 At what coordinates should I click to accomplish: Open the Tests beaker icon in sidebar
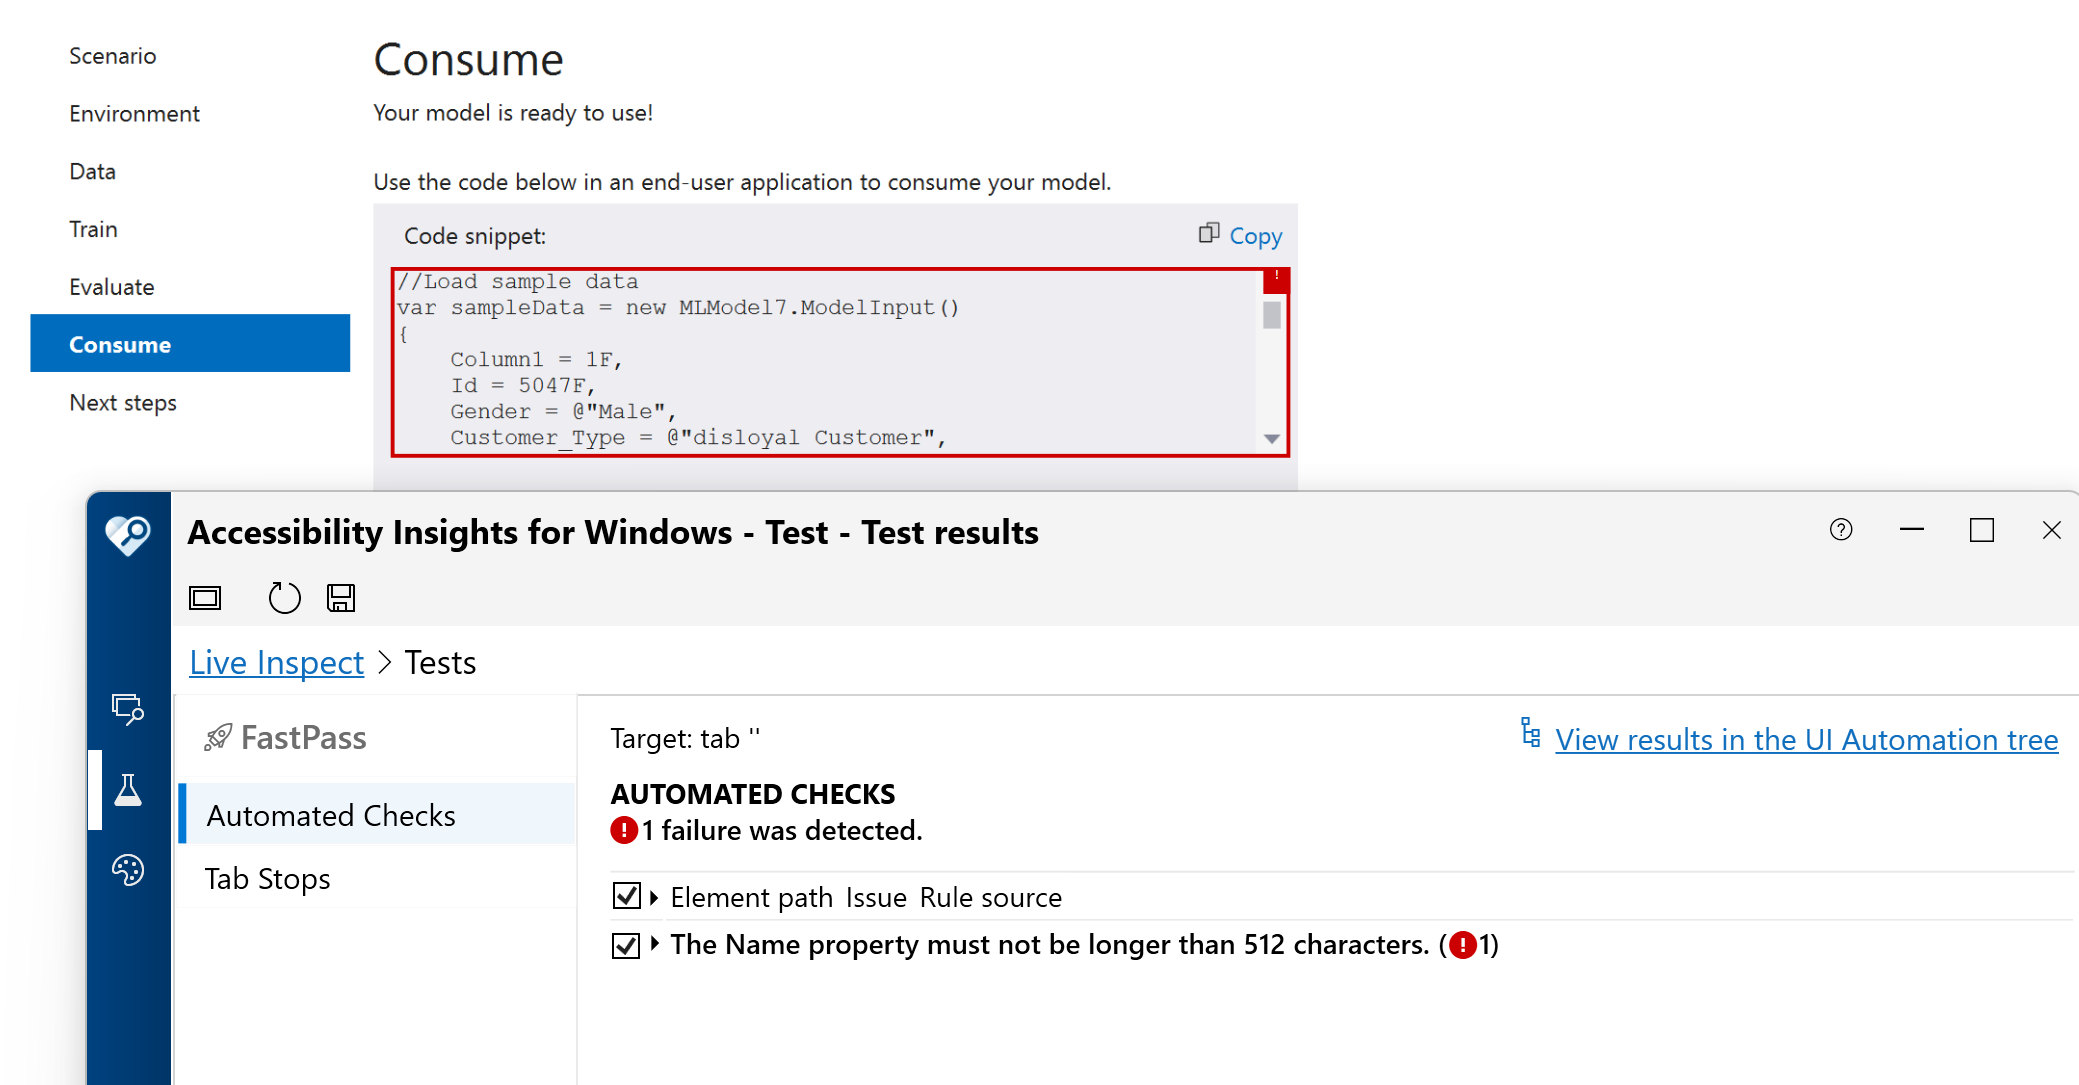[128, 790]
